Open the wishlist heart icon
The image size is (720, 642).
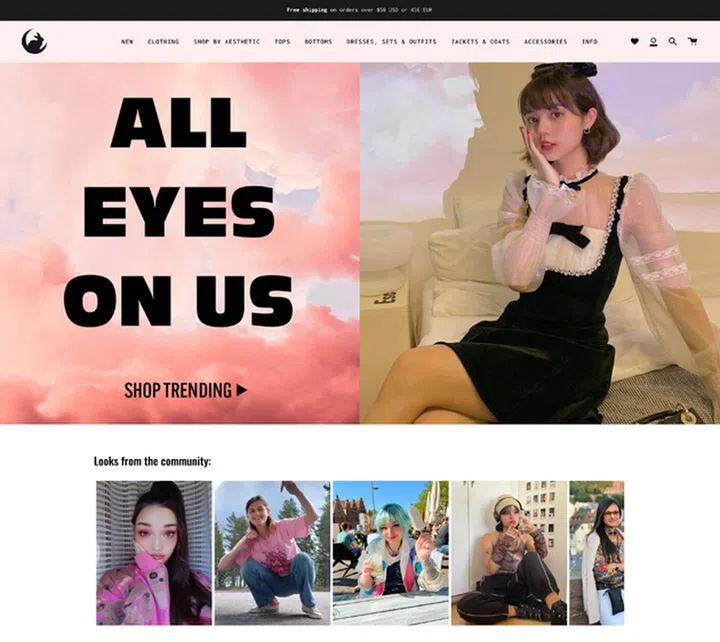pyautogui.click(x=634, y=42)
